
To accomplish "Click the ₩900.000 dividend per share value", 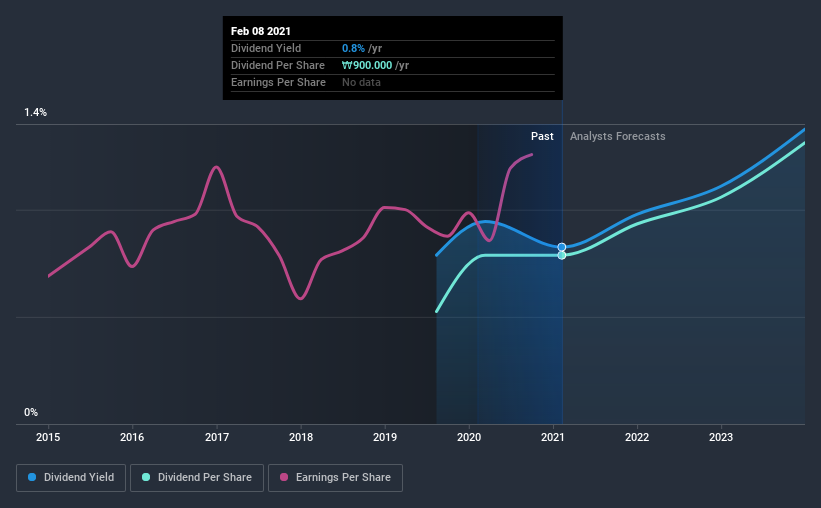I will point(367,65).
